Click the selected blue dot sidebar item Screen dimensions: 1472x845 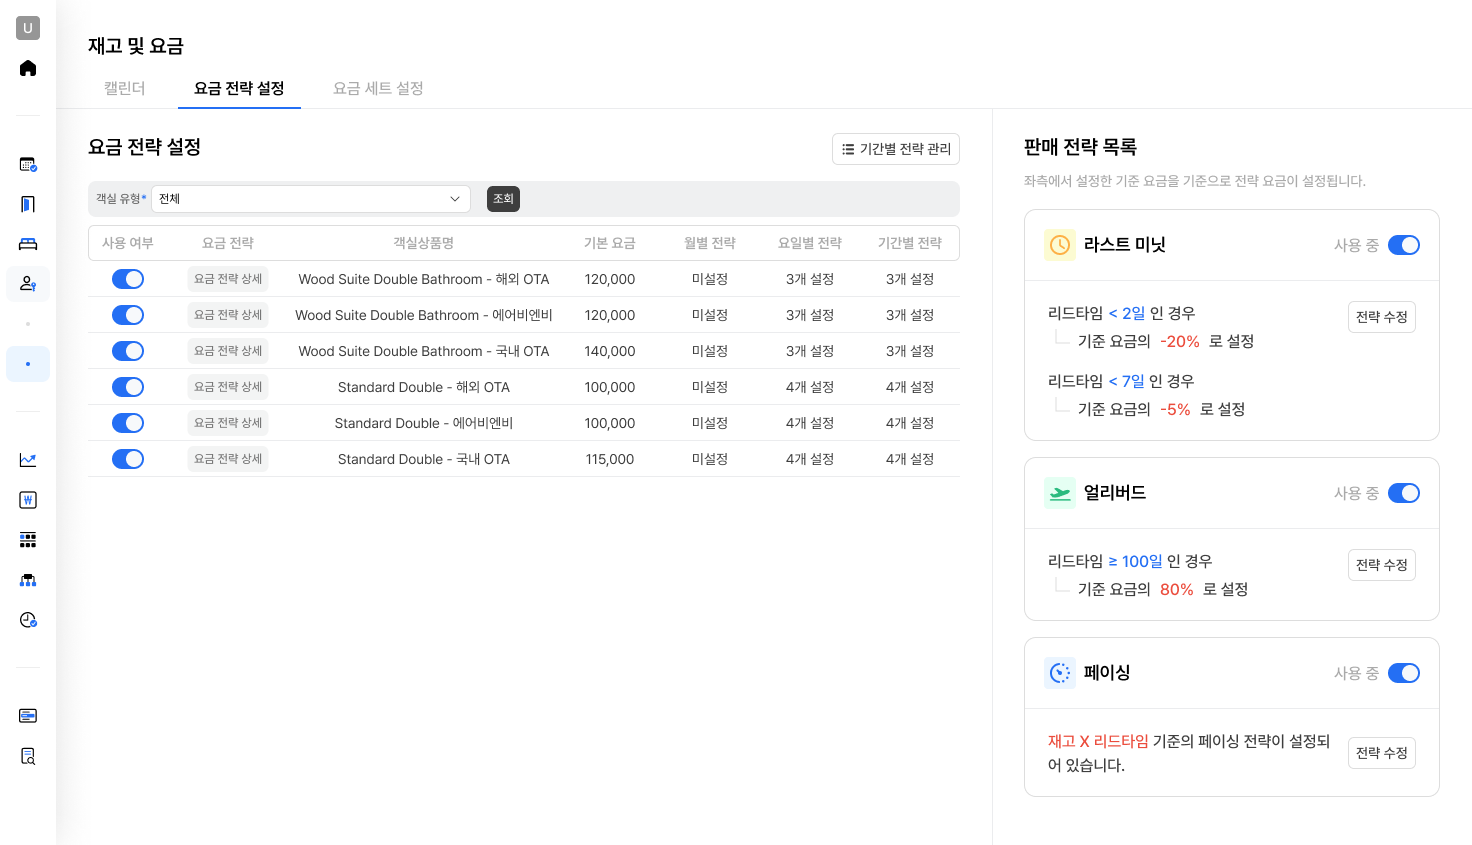click(x=28, y=364)
